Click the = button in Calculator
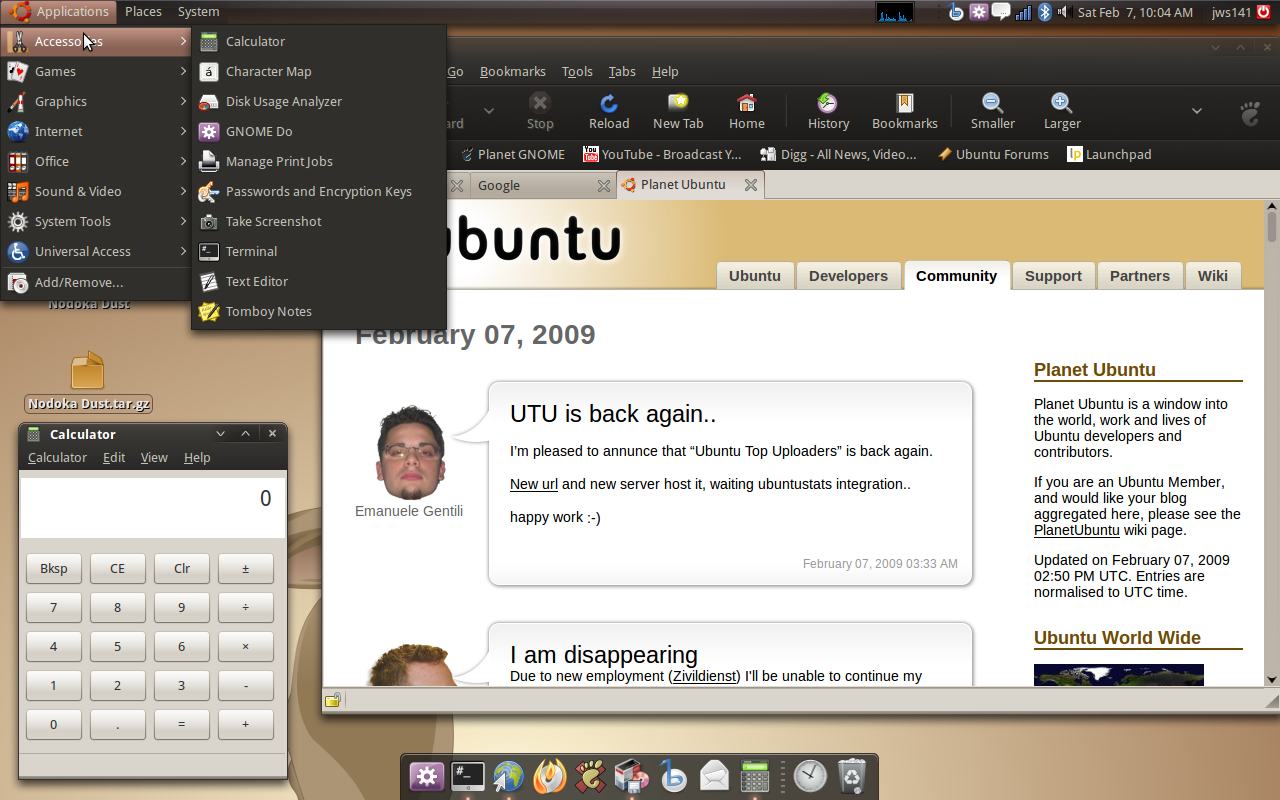Viewport: 1280px width, 800px height. point(182,725)
